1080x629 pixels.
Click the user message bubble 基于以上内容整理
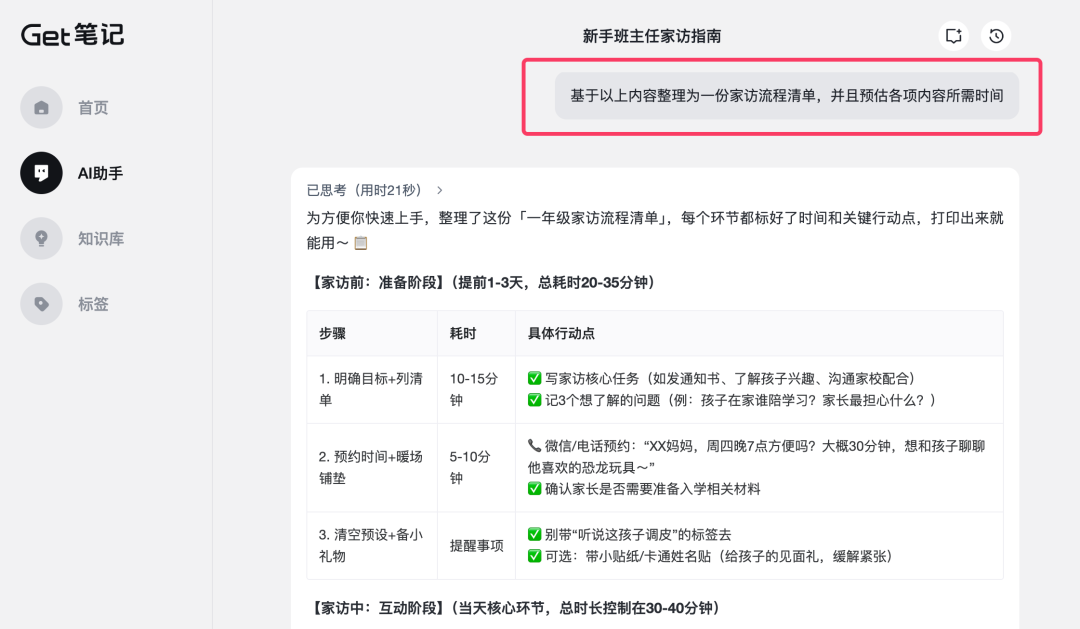pos(786,96)
